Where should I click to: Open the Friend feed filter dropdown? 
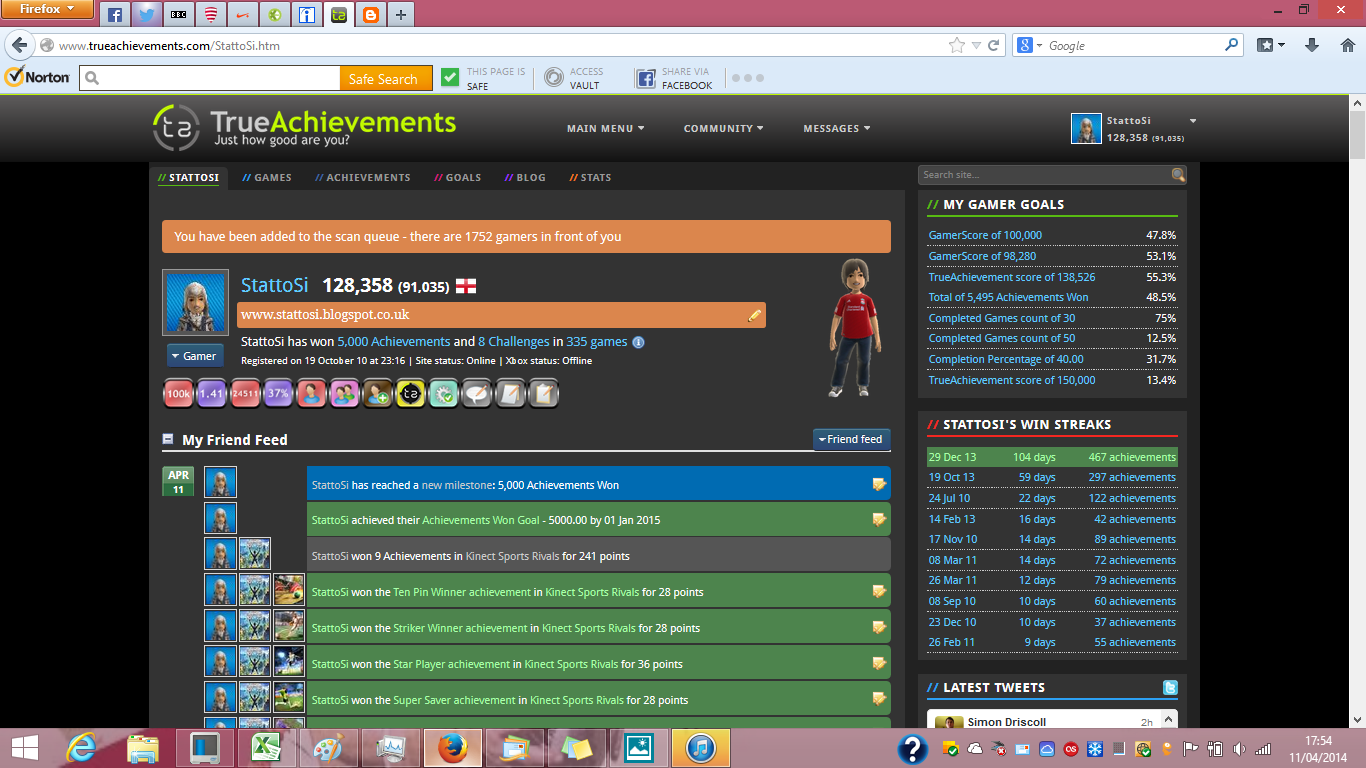pyautogui.click(x=851, y=439)
